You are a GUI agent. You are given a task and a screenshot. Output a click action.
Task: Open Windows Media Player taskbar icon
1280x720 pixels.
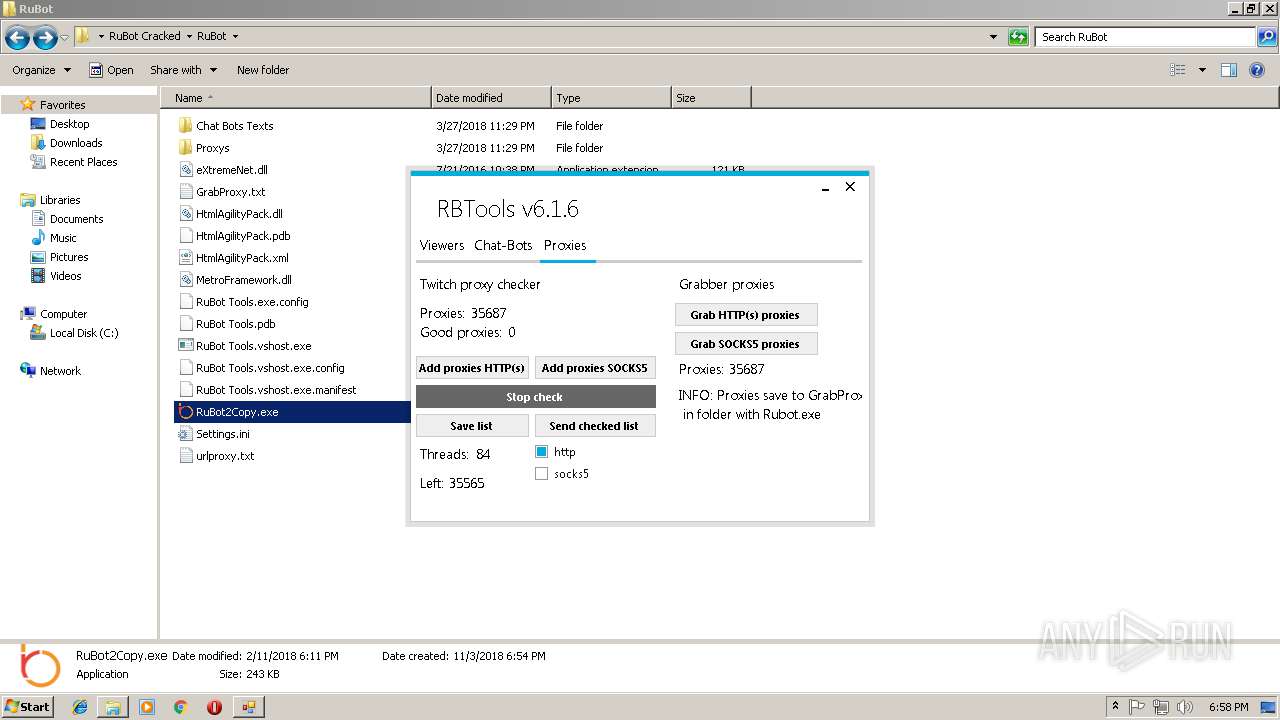coord(147,707)
